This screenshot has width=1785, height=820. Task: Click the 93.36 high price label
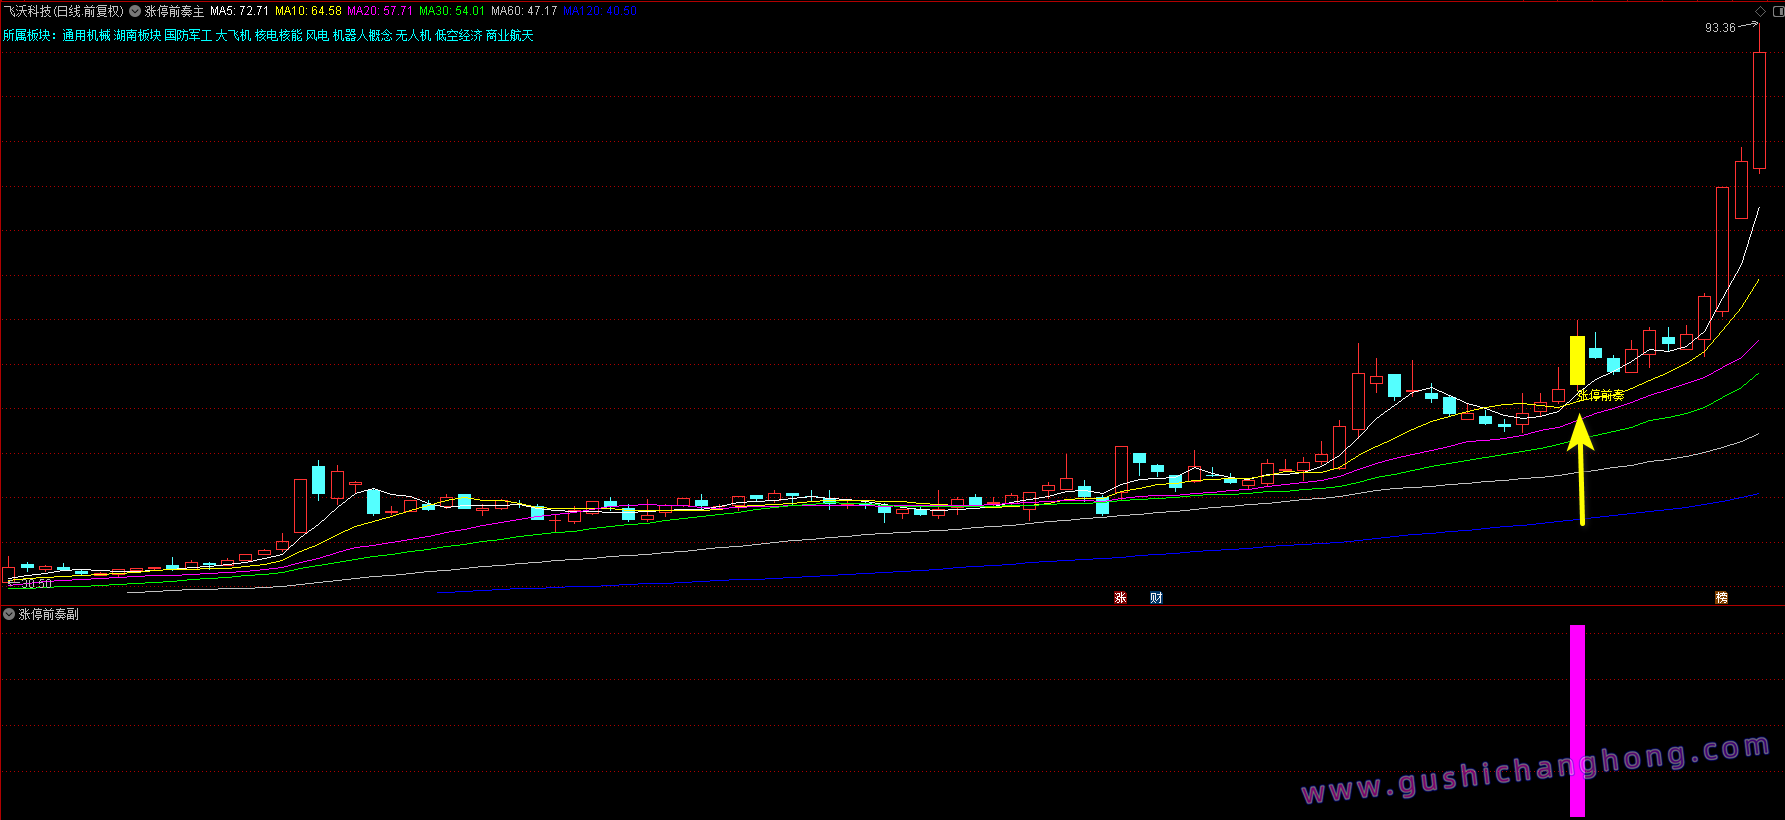point(1720,28)
